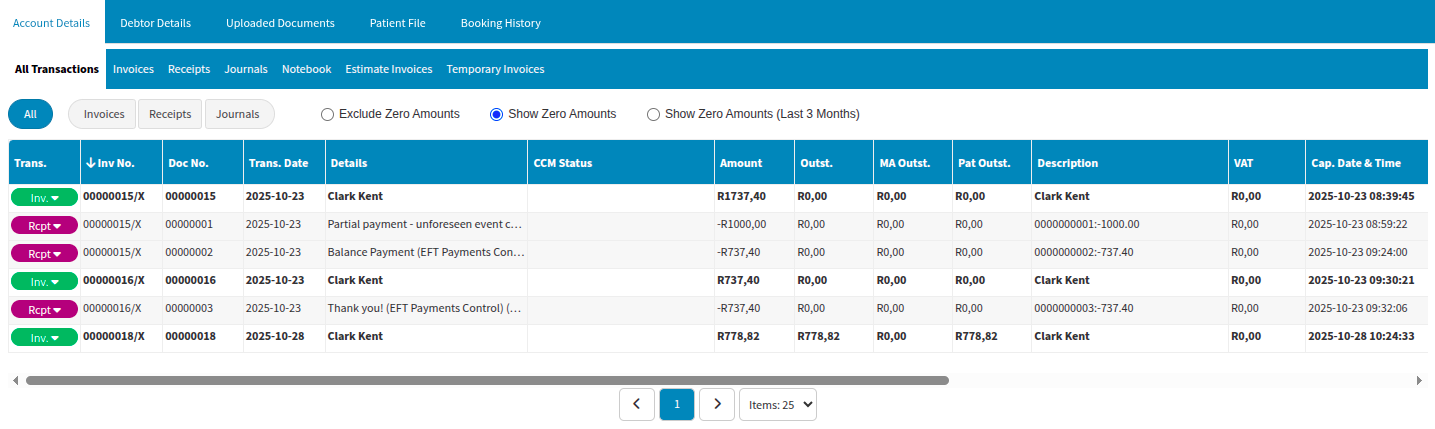Image resolution: width=1435 pixels, height=429 pixels.
Task: Click the Partial payment details cell
Action: click(426, 225)
